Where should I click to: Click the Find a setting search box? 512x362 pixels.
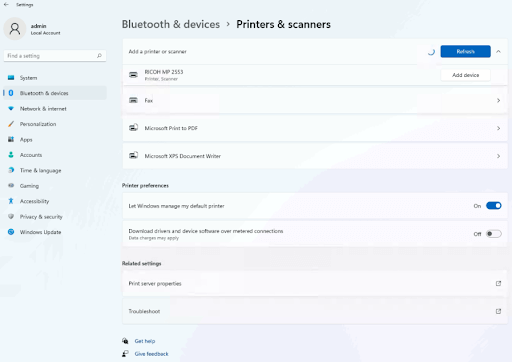(x=55, y=56)
